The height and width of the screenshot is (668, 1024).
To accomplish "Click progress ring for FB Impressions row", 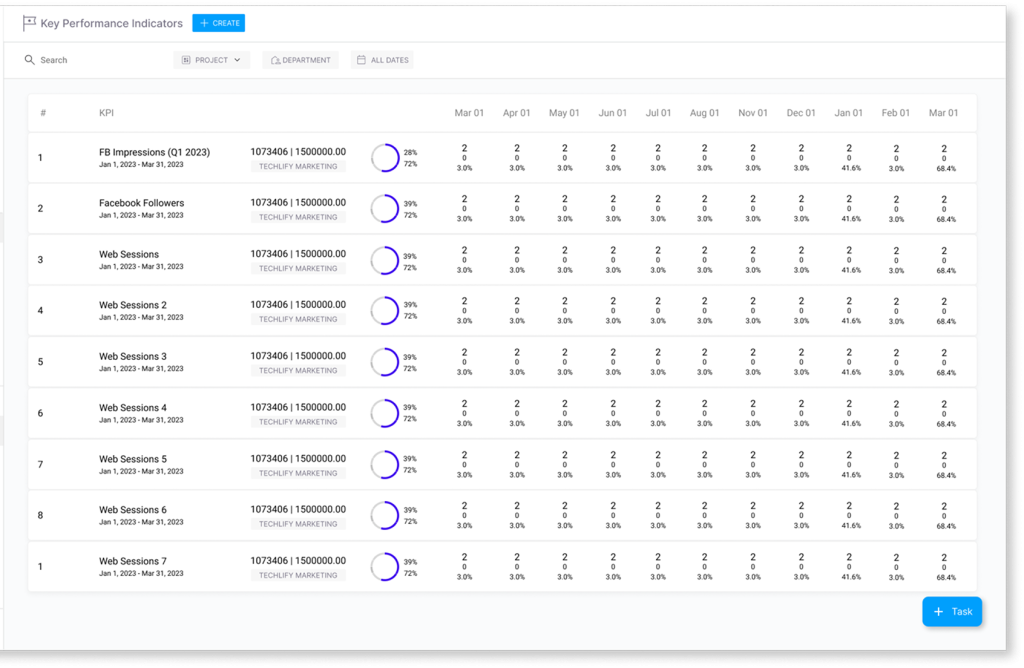I will pos(384,158).
